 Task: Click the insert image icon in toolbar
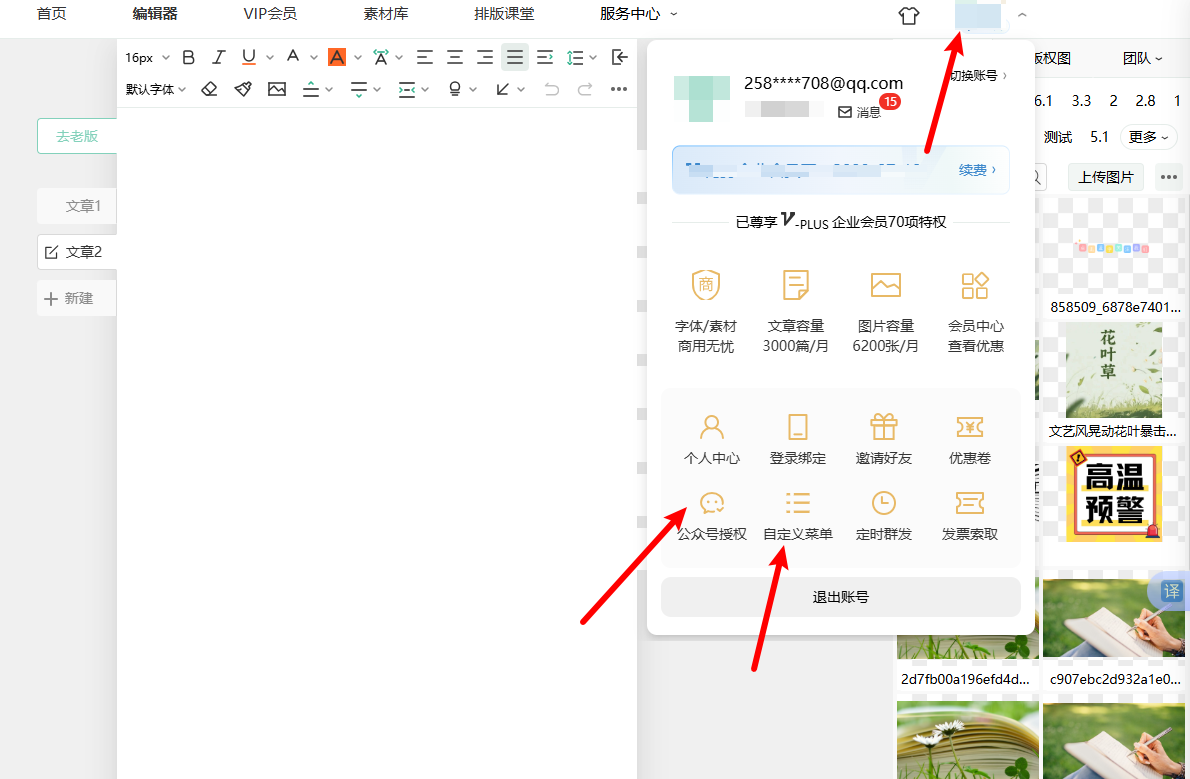pyautogui.click(x=277, y=89)
